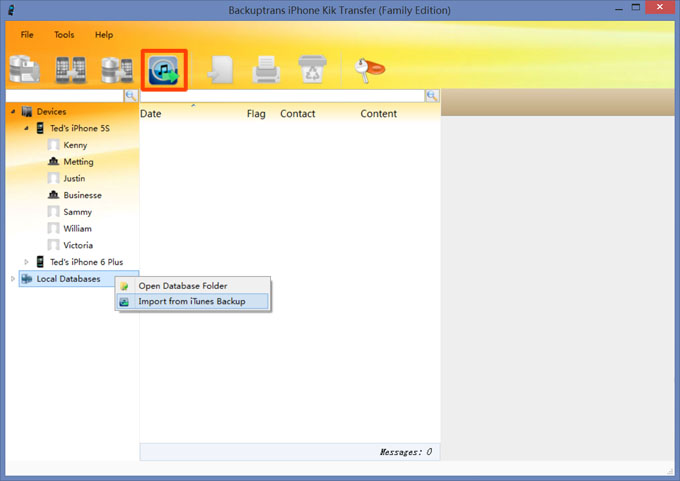Collapse the Devices tree node

tap(13, 111)
